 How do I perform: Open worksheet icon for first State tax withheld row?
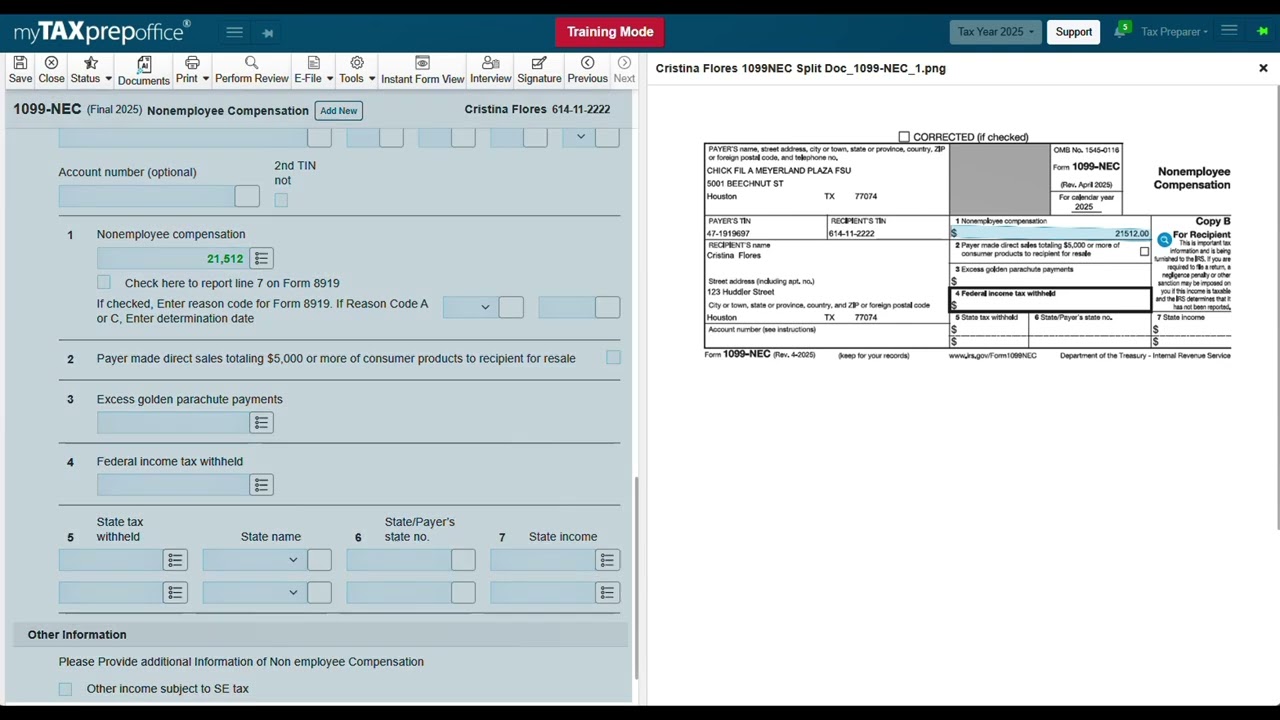(175, 561)
